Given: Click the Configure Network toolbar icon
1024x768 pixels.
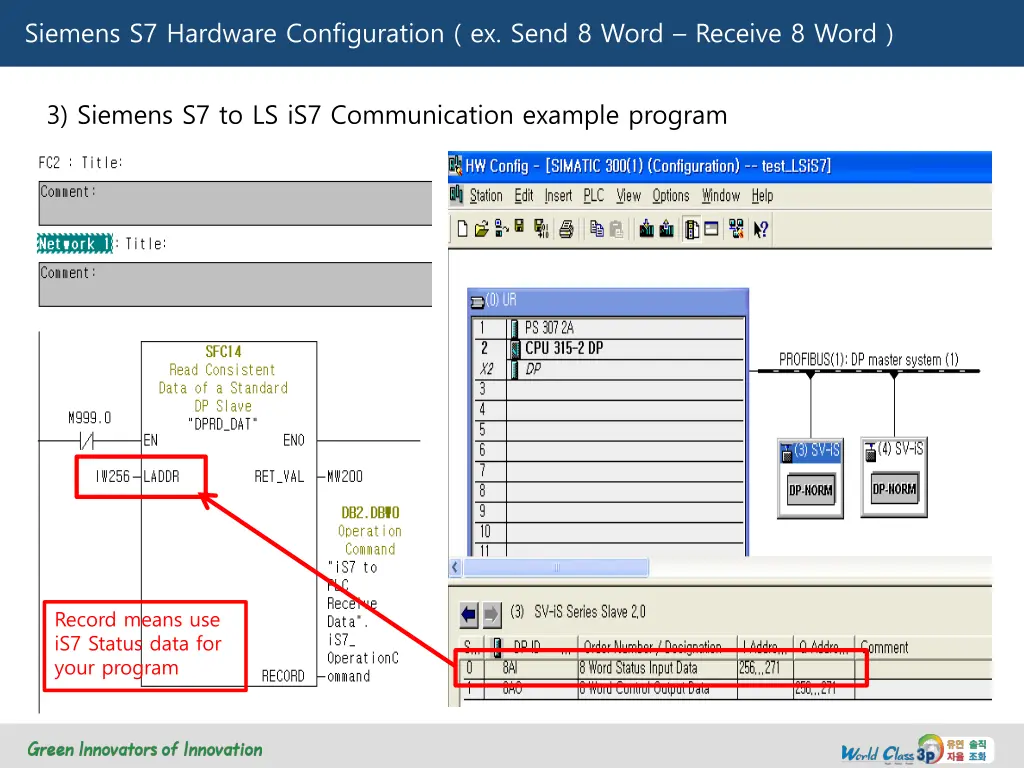Looking at the screenshot, I should (x=737, y=229).
